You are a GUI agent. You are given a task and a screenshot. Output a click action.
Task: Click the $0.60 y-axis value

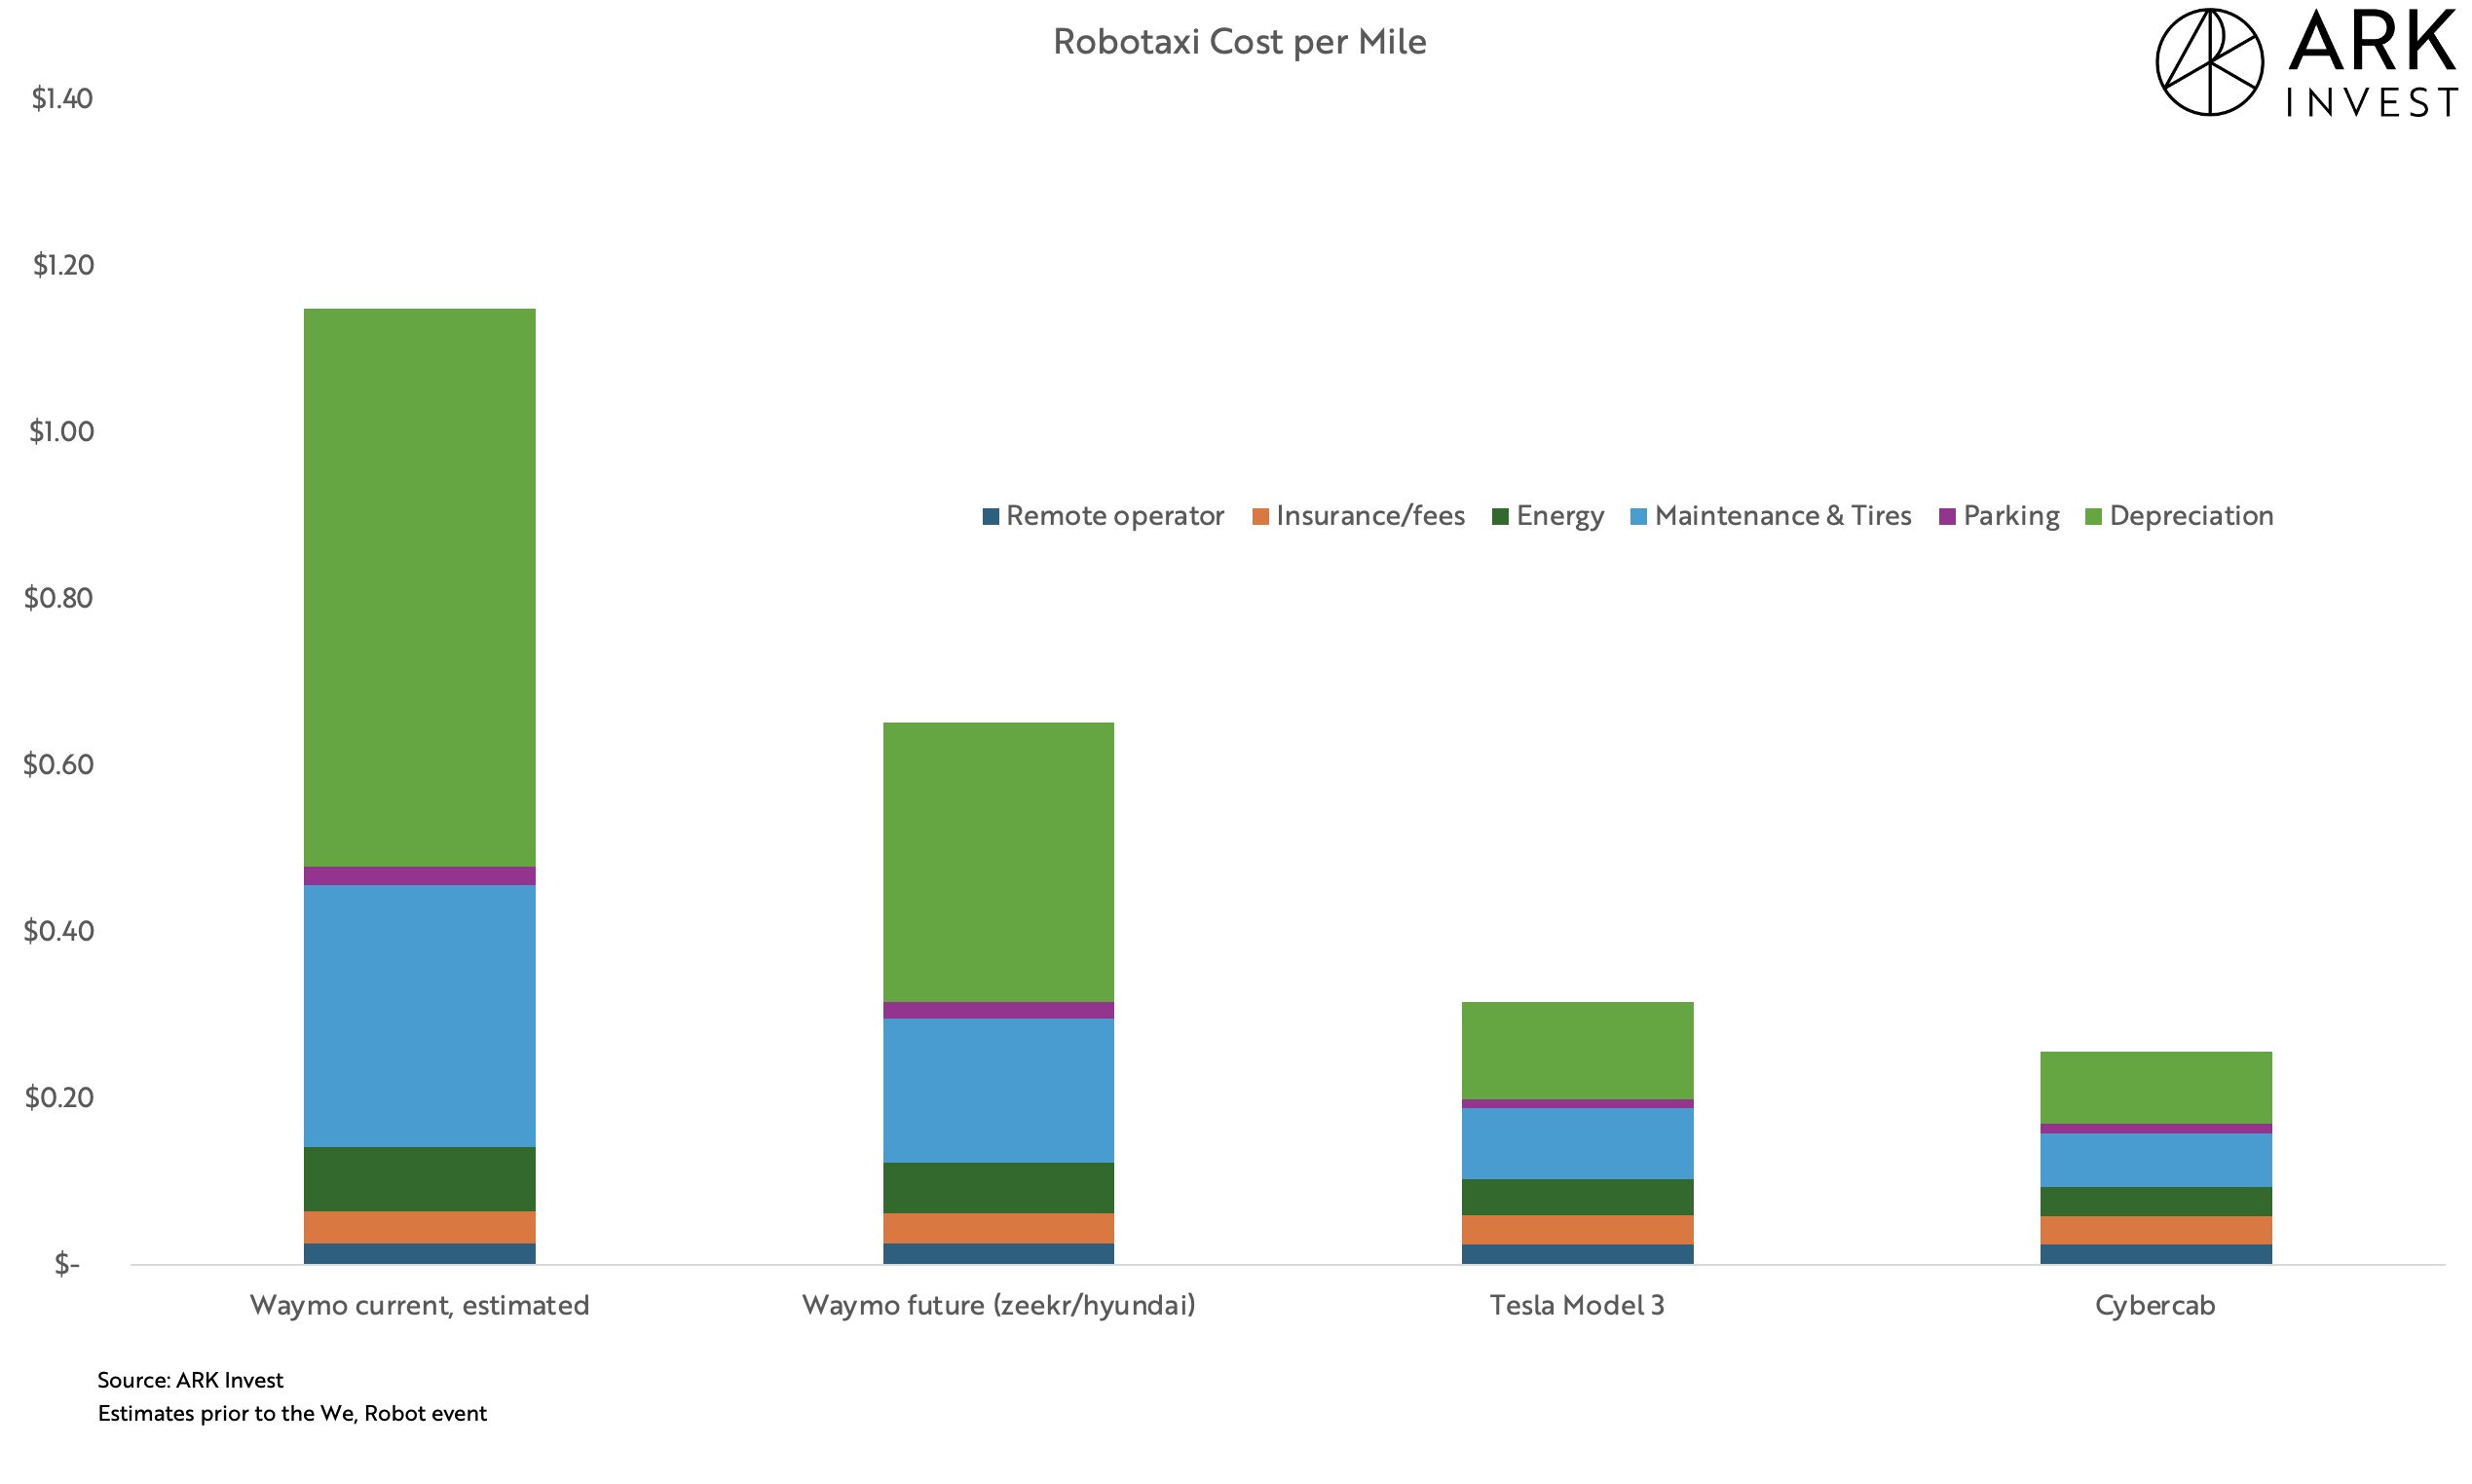point(58,765)
